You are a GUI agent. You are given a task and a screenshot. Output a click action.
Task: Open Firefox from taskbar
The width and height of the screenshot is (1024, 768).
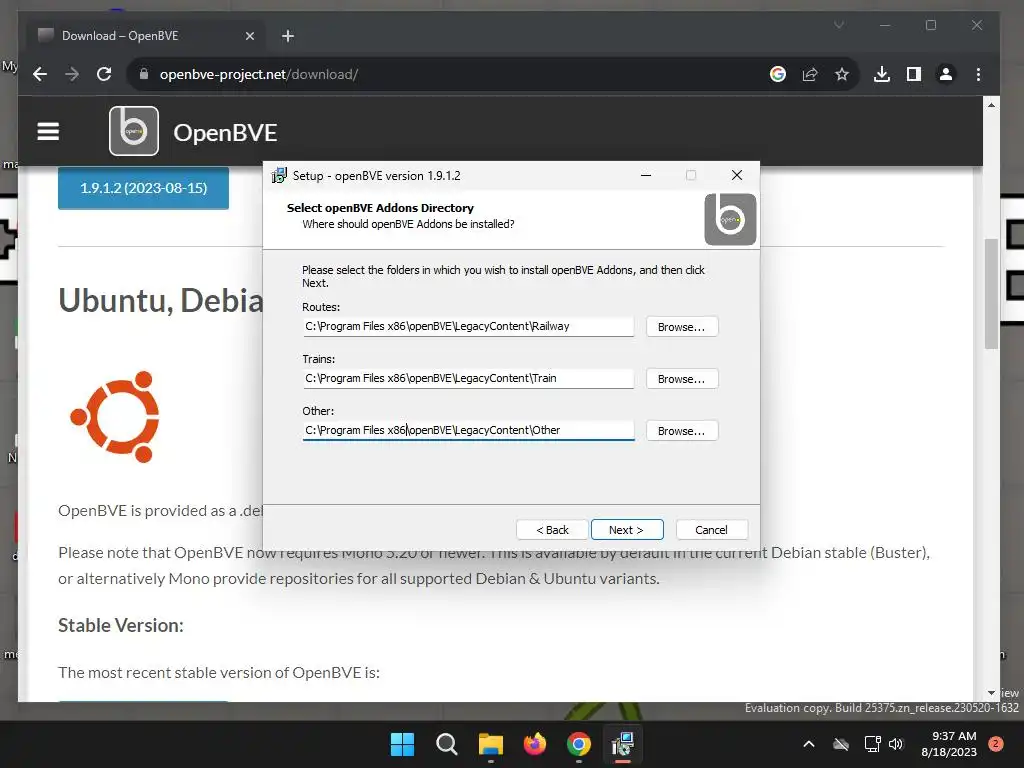pos(535,744)
